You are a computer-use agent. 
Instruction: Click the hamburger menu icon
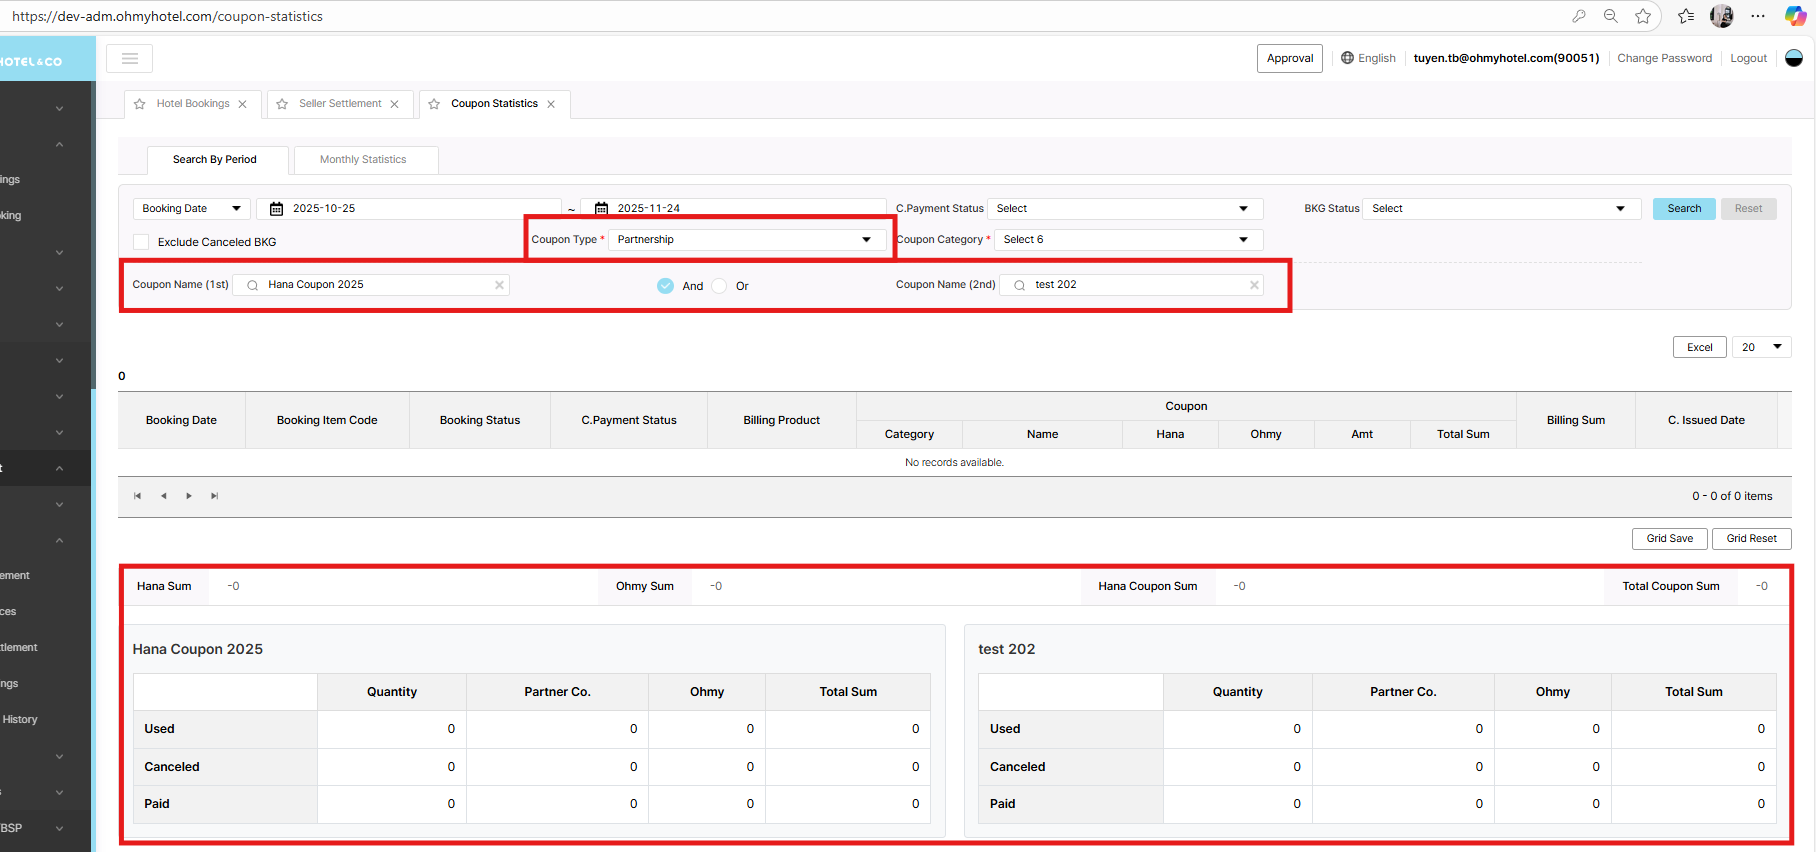tap(129, 59)
